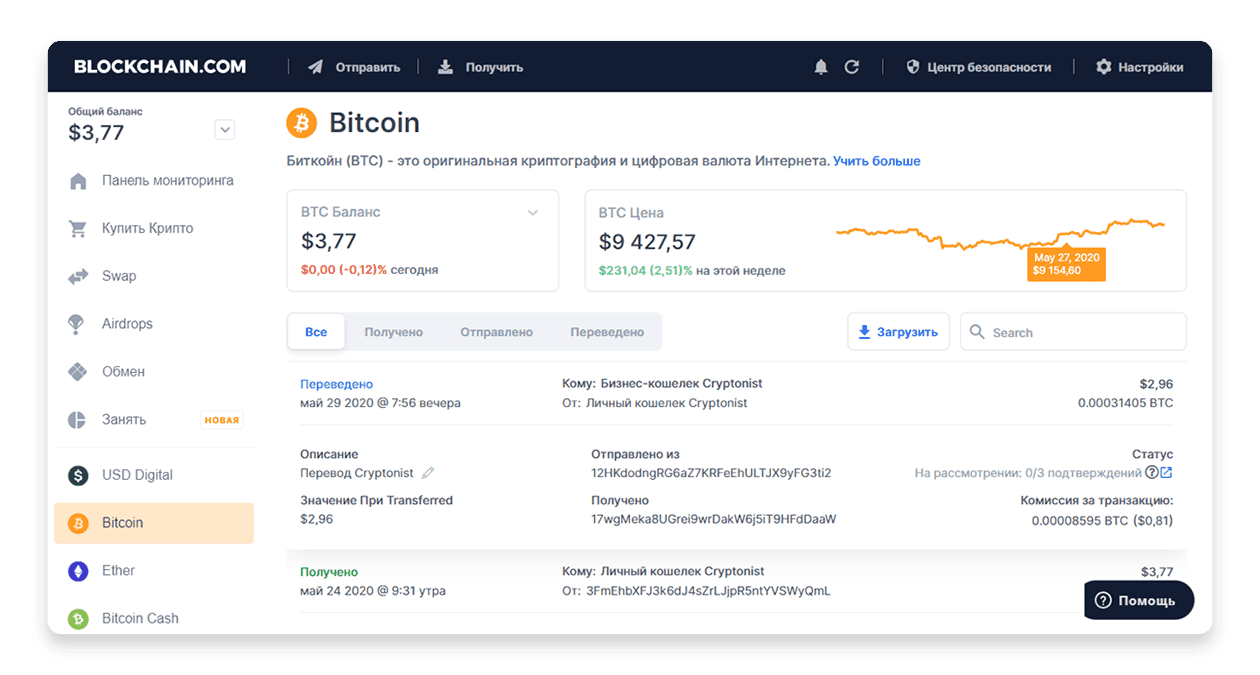
Task: Select the Все tab
Action: pos(316,332)
